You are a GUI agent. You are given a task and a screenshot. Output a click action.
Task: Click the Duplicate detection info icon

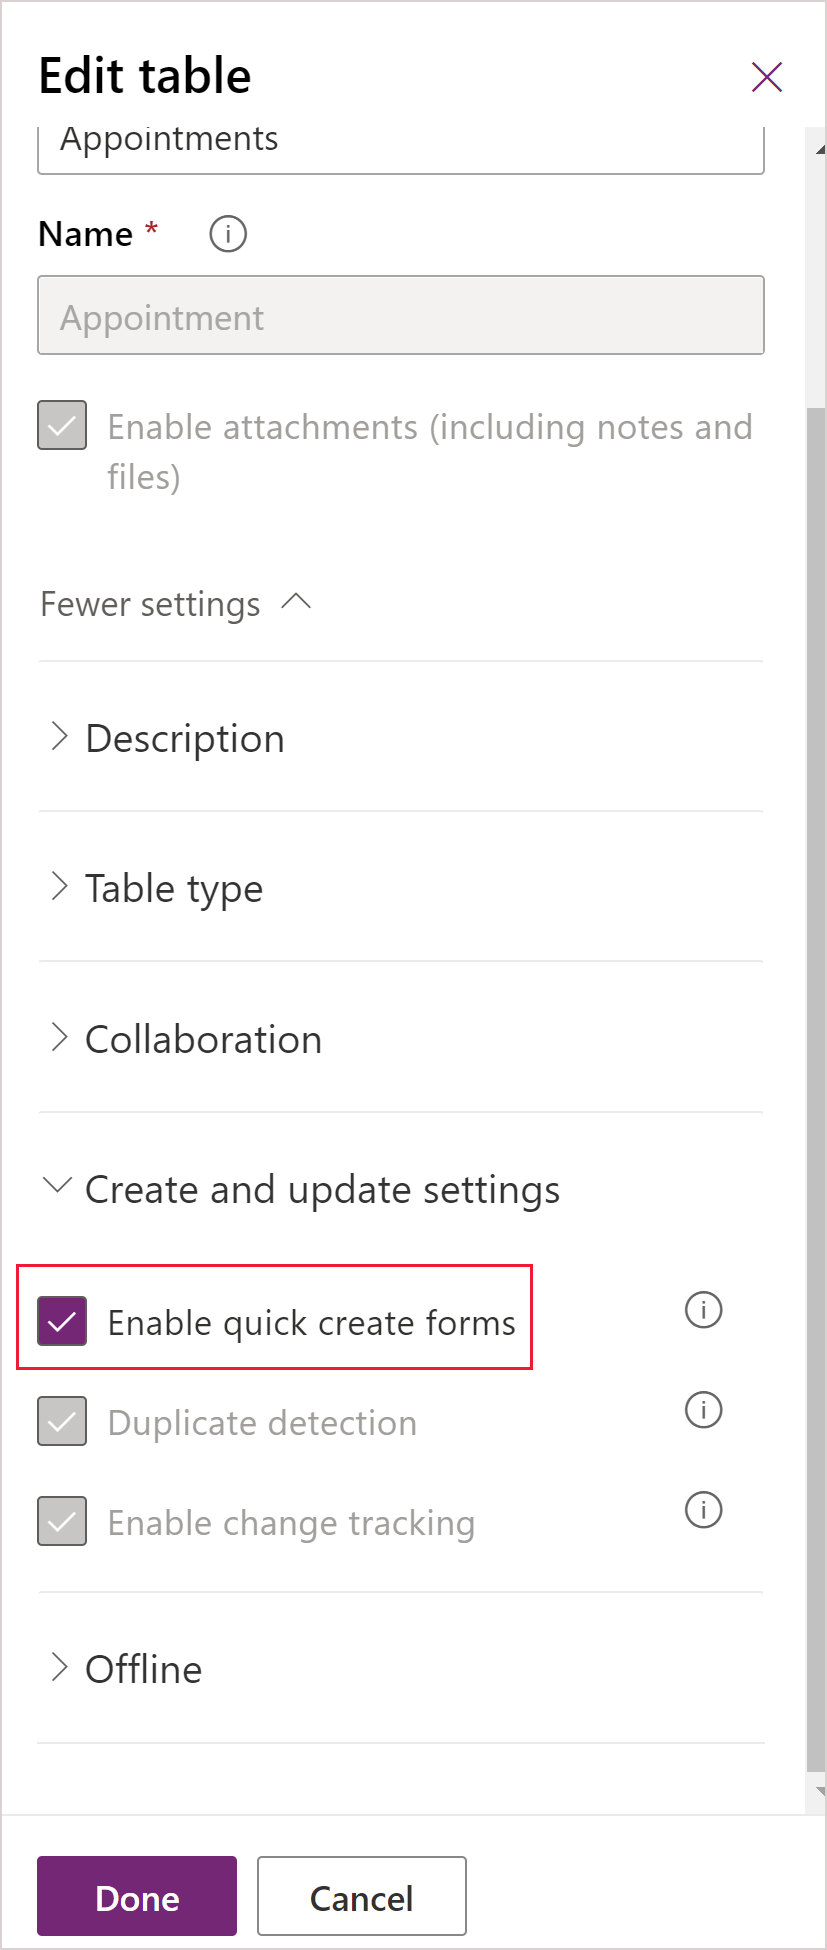point(703,1409)
